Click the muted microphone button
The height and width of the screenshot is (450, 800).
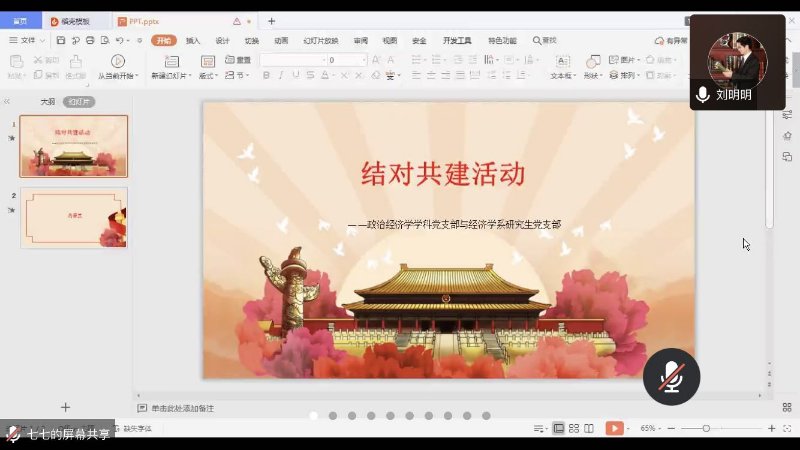[671, 377]
